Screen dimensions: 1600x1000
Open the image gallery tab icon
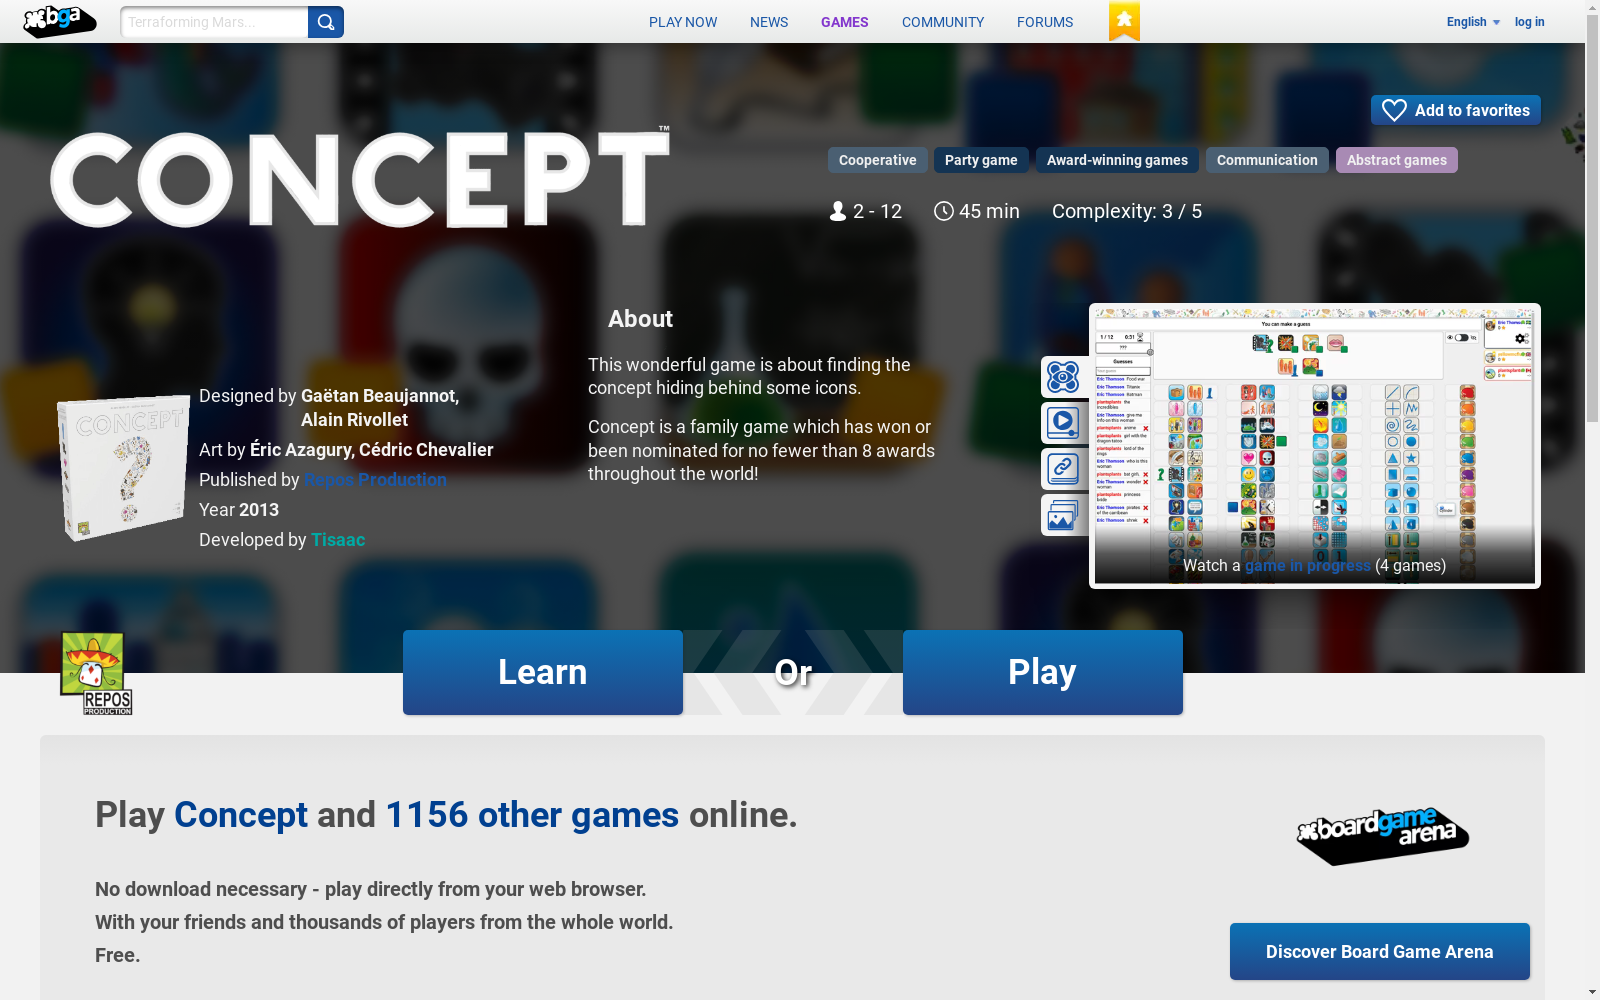[x=1063, y=515]
